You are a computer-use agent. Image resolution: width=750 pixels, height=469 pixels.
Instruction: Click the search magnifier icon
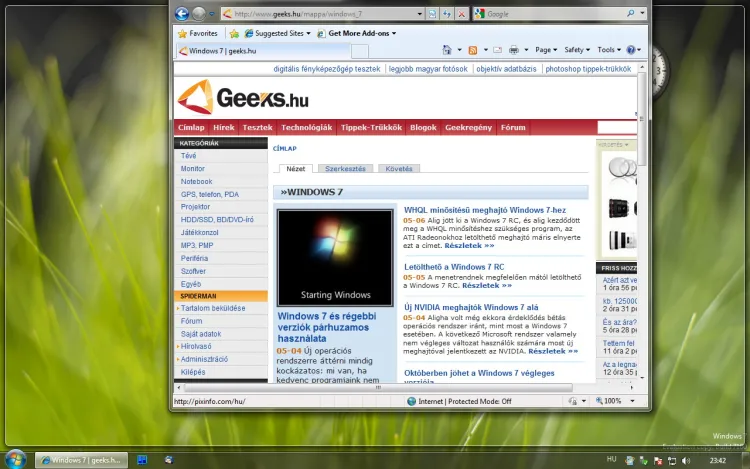(628, 14)
